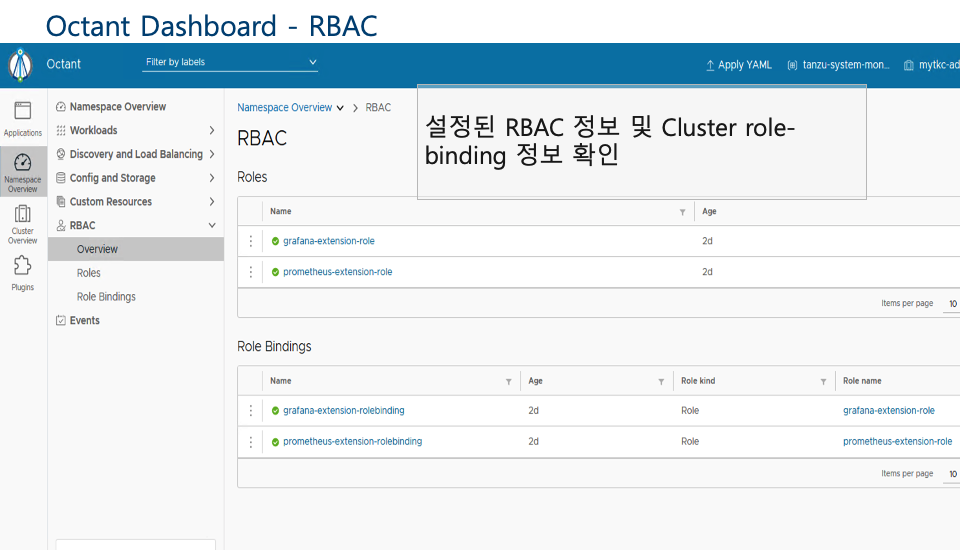Open Roles under RBAC
This screenshot has width=960, height=550.
[89, 273]
